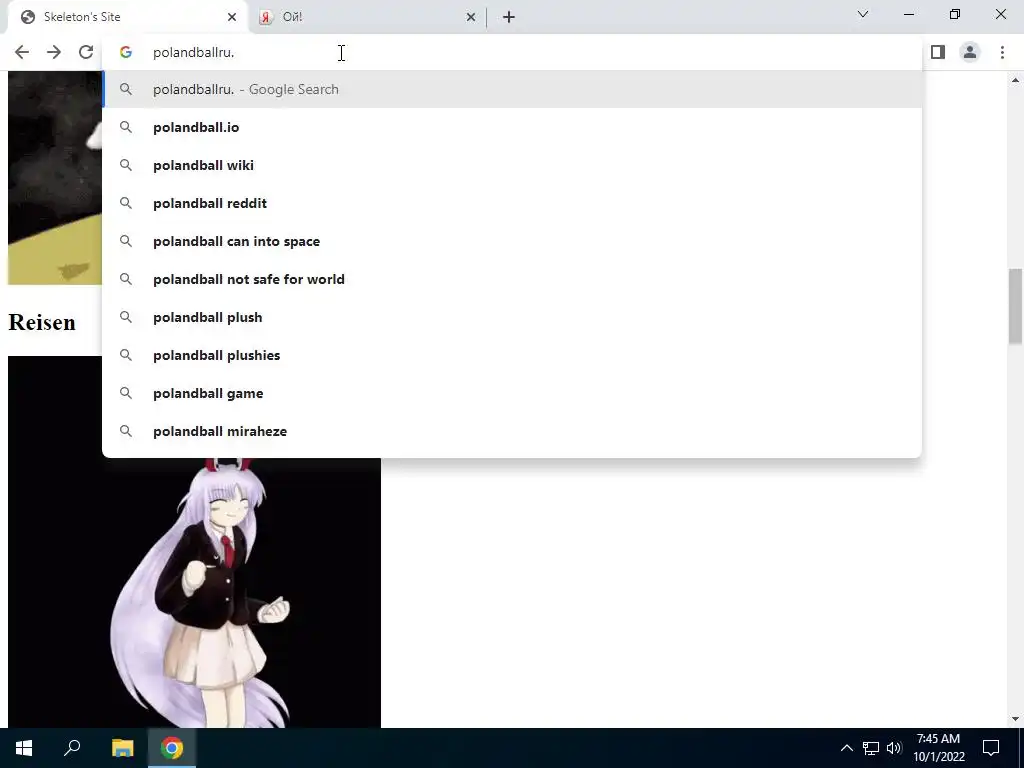The height and width of the screenshot is (768, 1024).
Task: Click the image above the Reisen heading
Action: pyautogui.click(x=55, y=178)
